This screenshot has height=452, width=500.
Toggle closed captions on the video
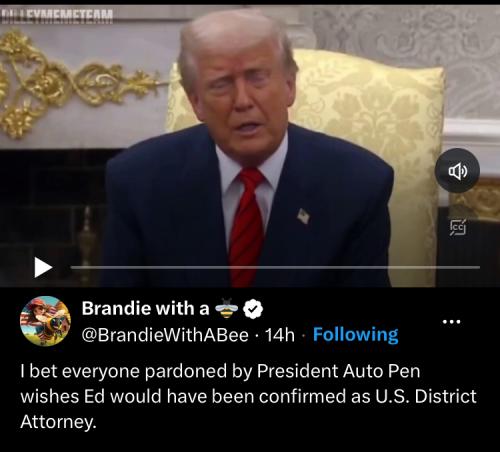458,228
